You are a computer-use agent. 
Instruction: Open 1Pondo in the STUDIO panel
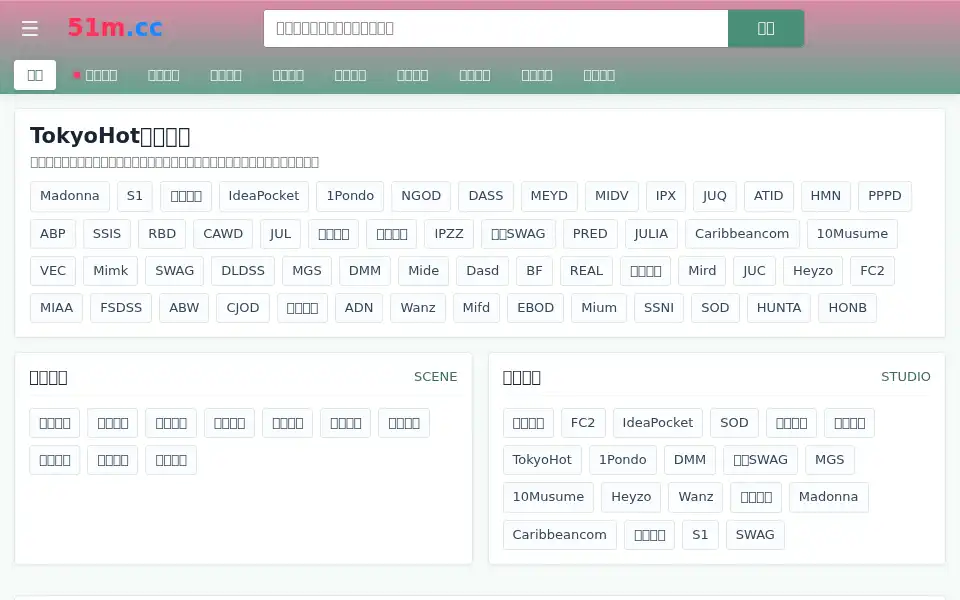pos(623,460)
